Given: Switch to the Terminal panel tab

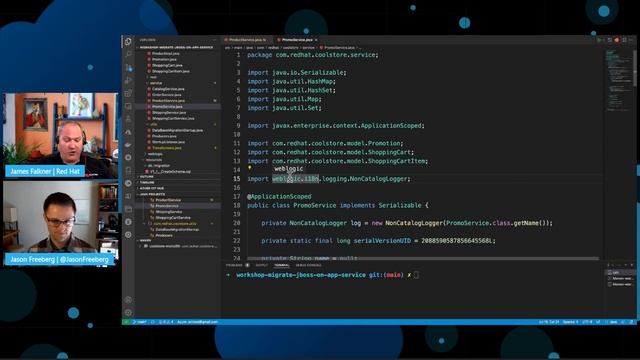Looking at the screenshot, I should [282, 265].
